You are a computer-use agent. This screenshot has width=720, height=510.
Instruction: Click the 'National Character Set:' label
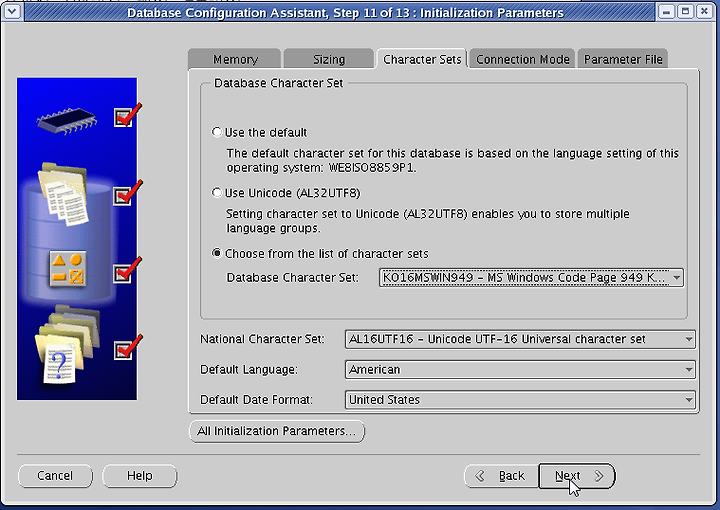[x=262, y=339]
